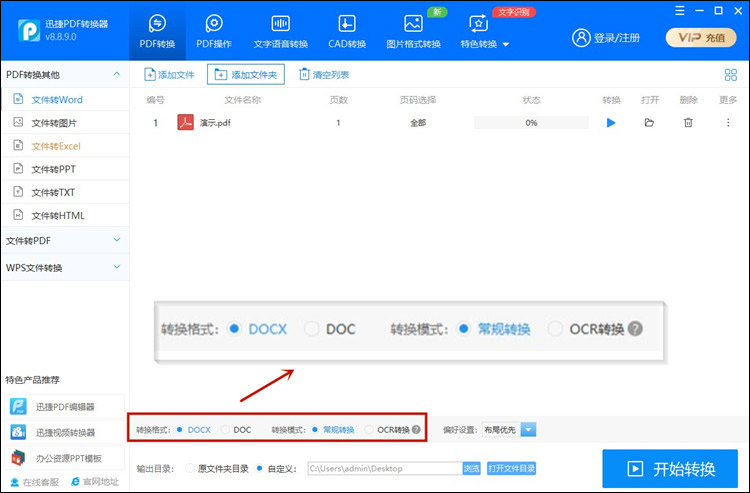Click the 文件名称 column header
The height and width of the screenshot is (493, 750).
pyautogui.click(x=243, y=100)
